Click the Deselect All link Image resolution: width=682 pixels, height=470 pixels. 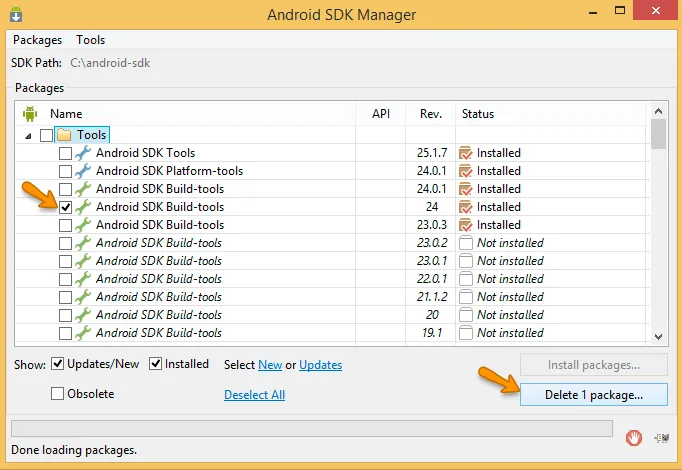pos(254,395)
